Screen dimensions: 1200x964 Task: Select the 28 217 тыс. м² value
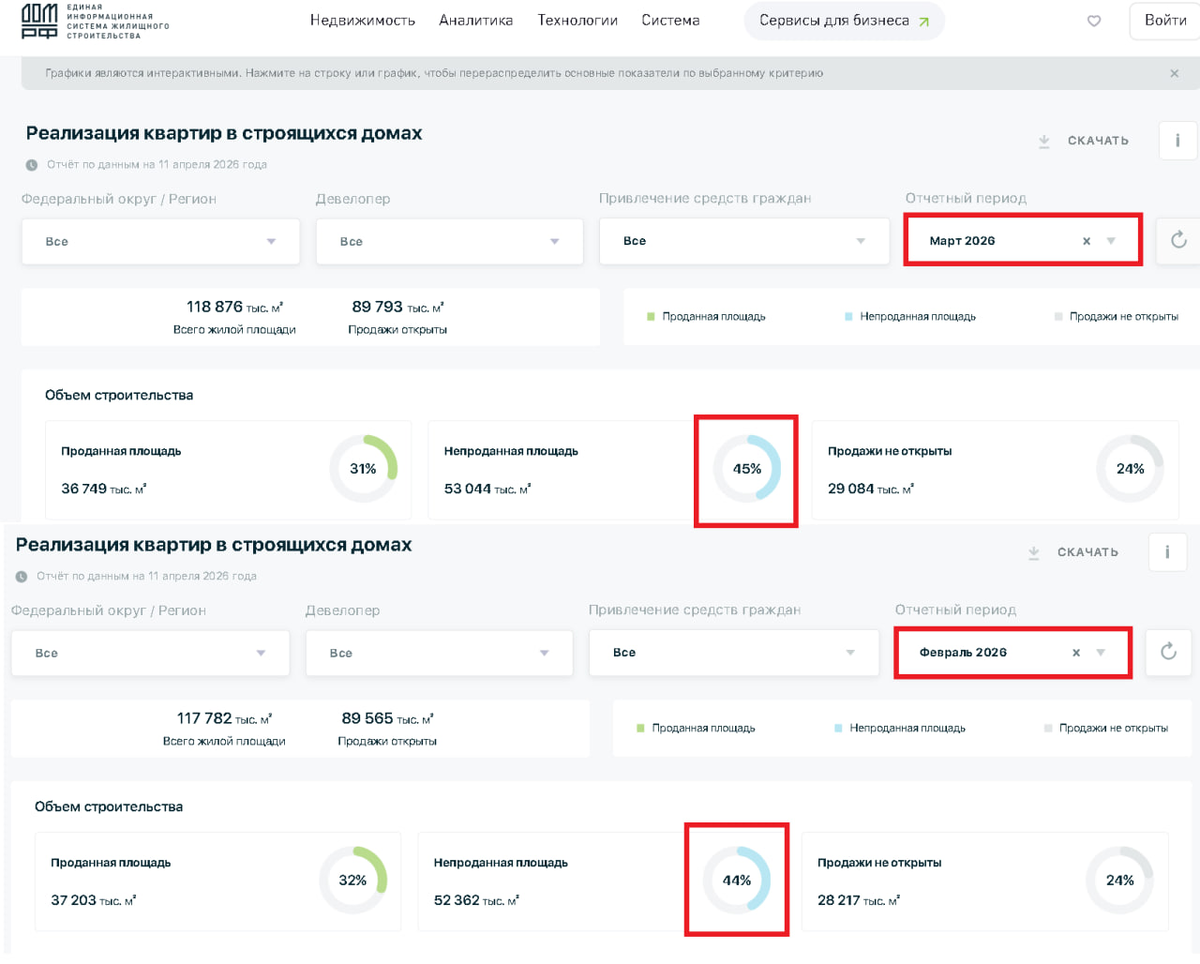[x=859, y=901]
